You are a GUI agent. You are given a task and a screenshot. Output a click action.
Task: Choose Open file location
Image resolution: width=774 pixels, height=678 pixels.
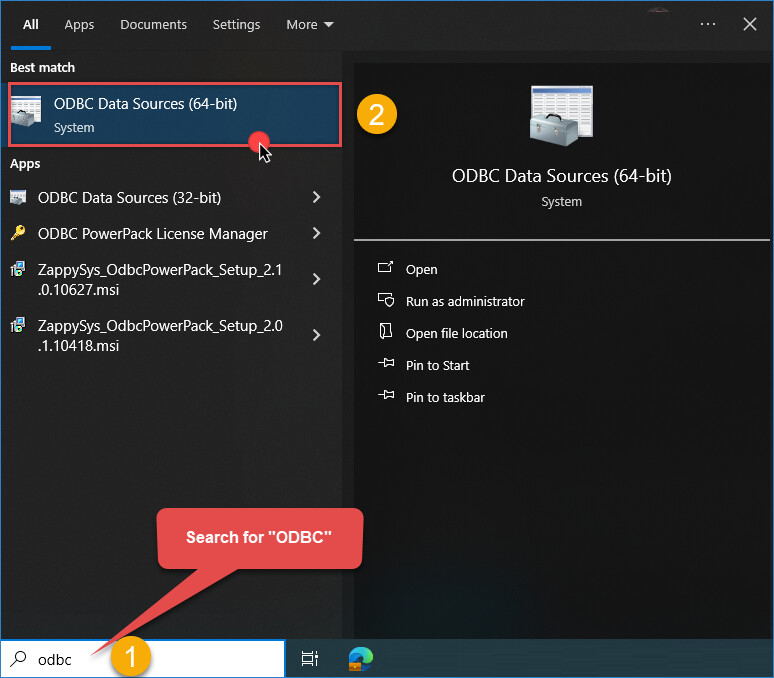[457, 334]
